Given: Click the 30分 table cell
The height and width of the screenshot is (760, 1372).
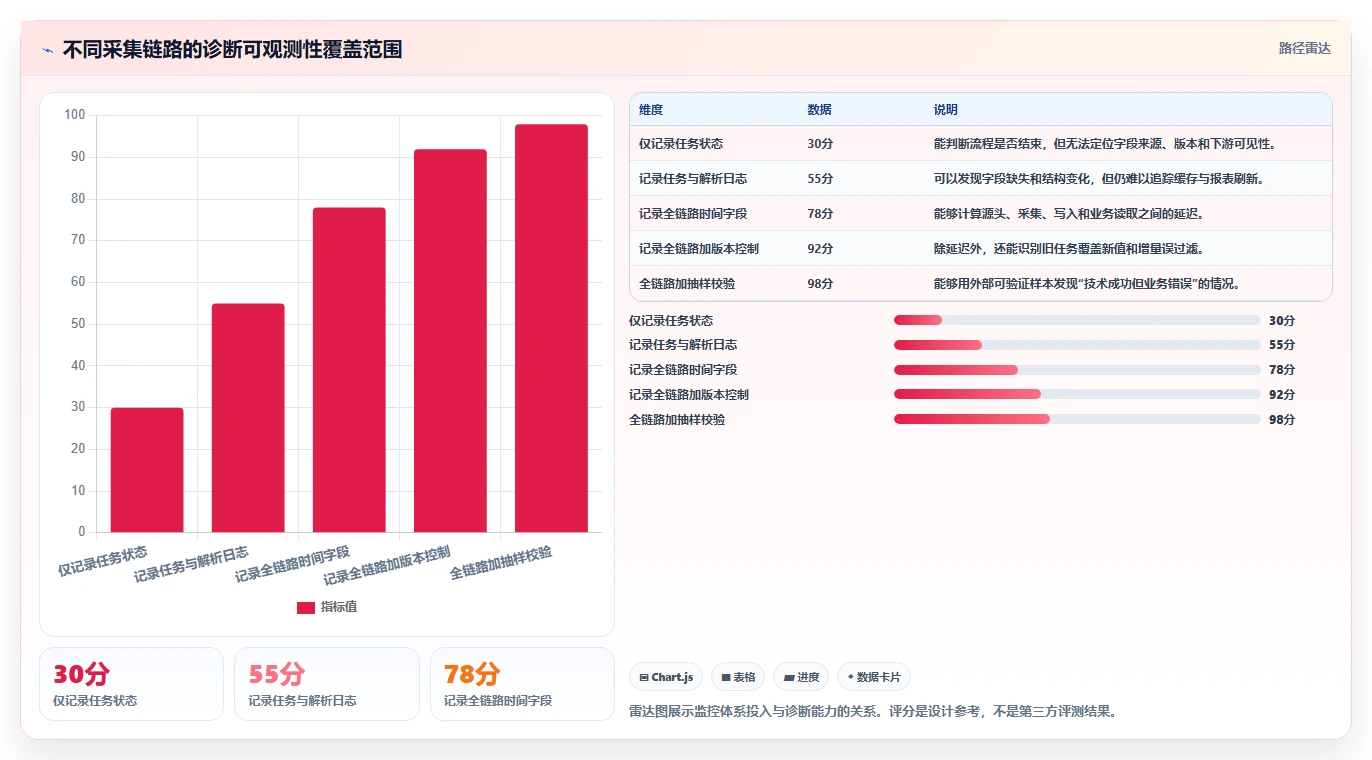Looking at the screenshot, I should [820, 144].
